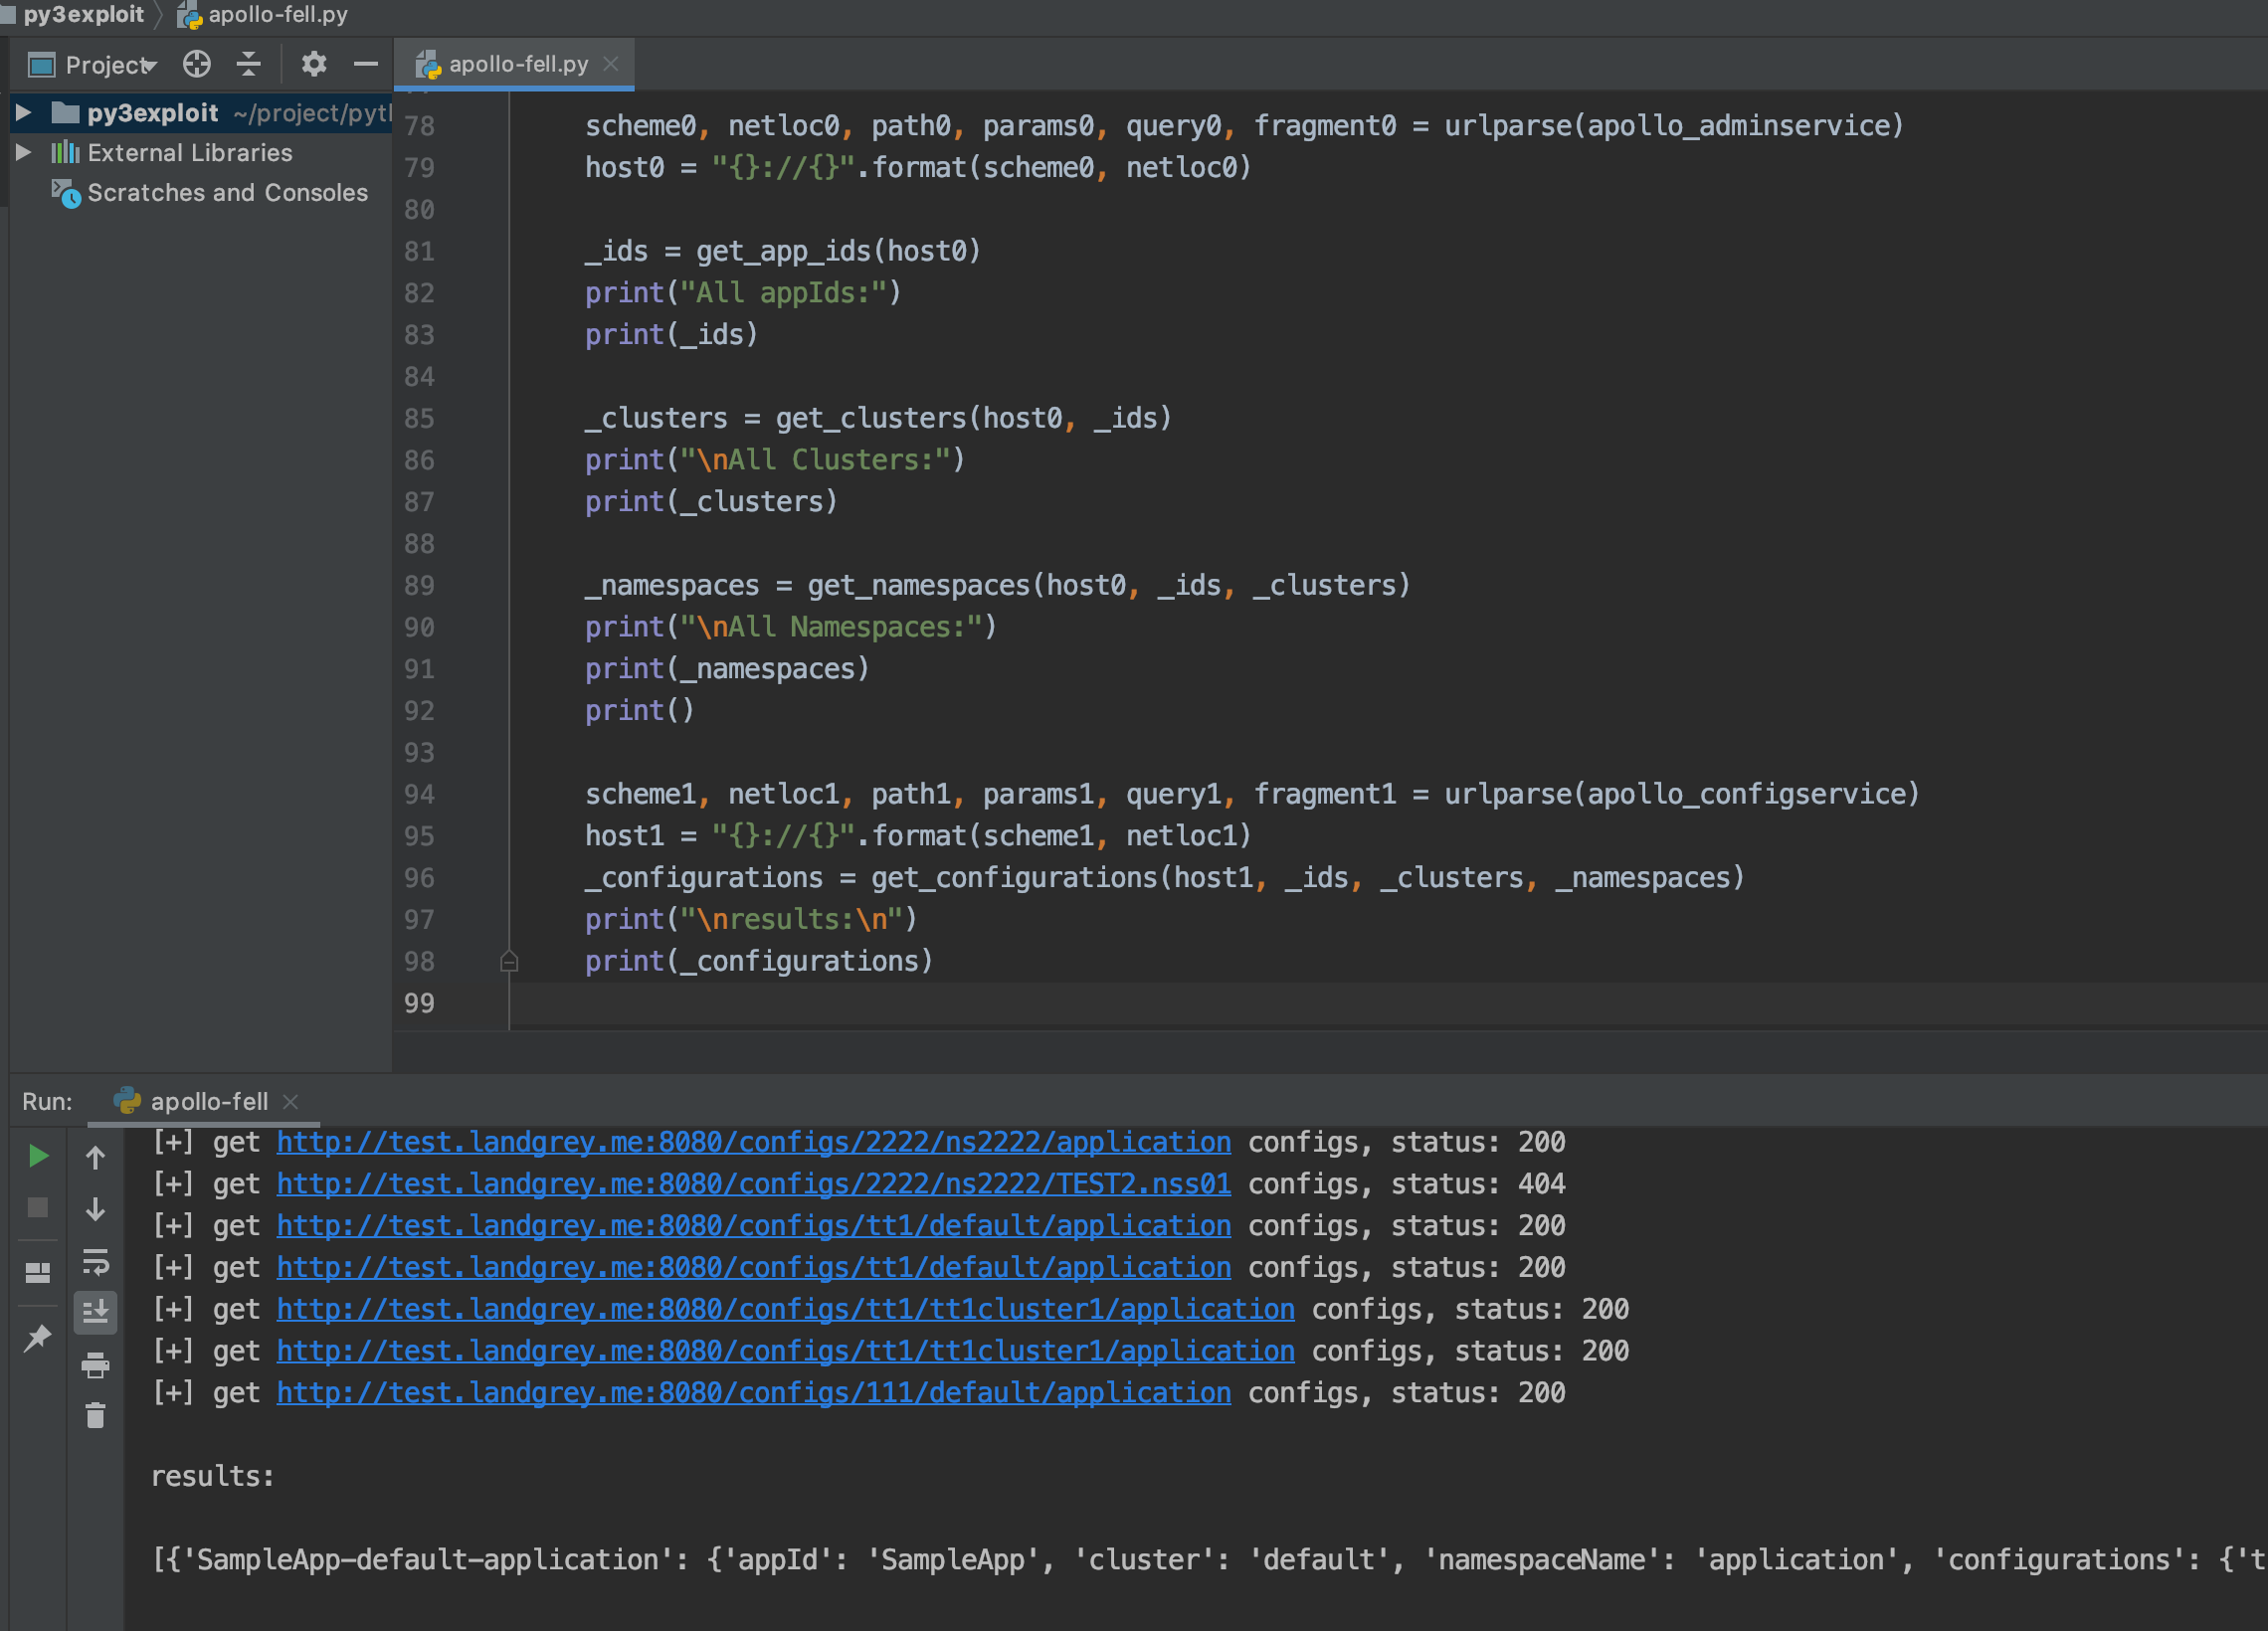Screen dimensions: 2268x1631
Task: Click py3exploit in the breadcrumb bar
Action: click(83, 14)
